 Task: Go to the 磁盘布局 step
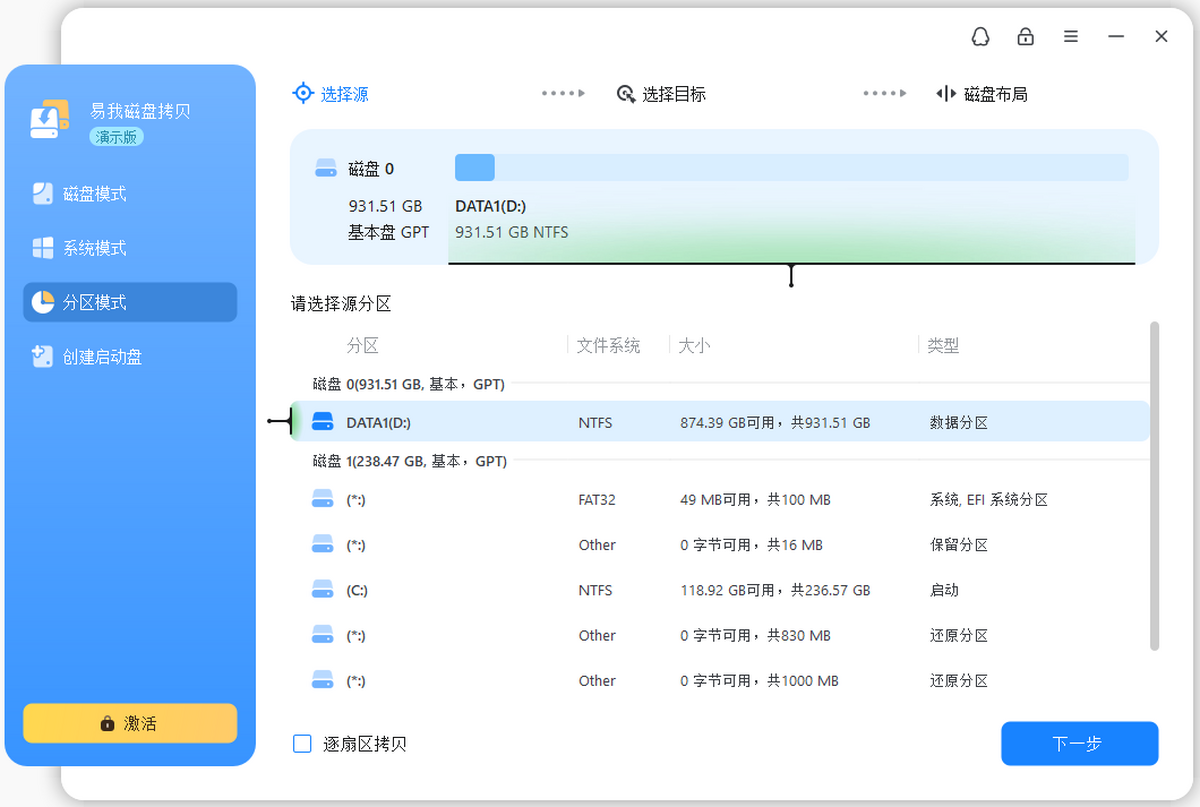coord(982,94)
